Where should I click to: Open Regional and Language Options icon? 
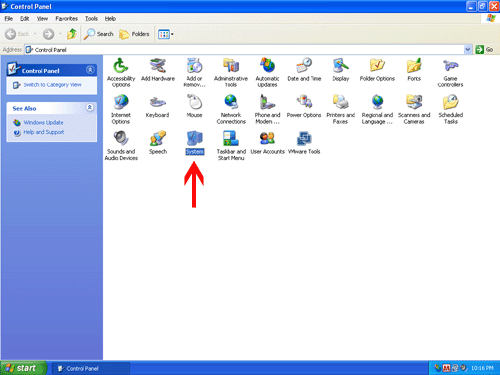pyautogui.click(x=377, y=102)
